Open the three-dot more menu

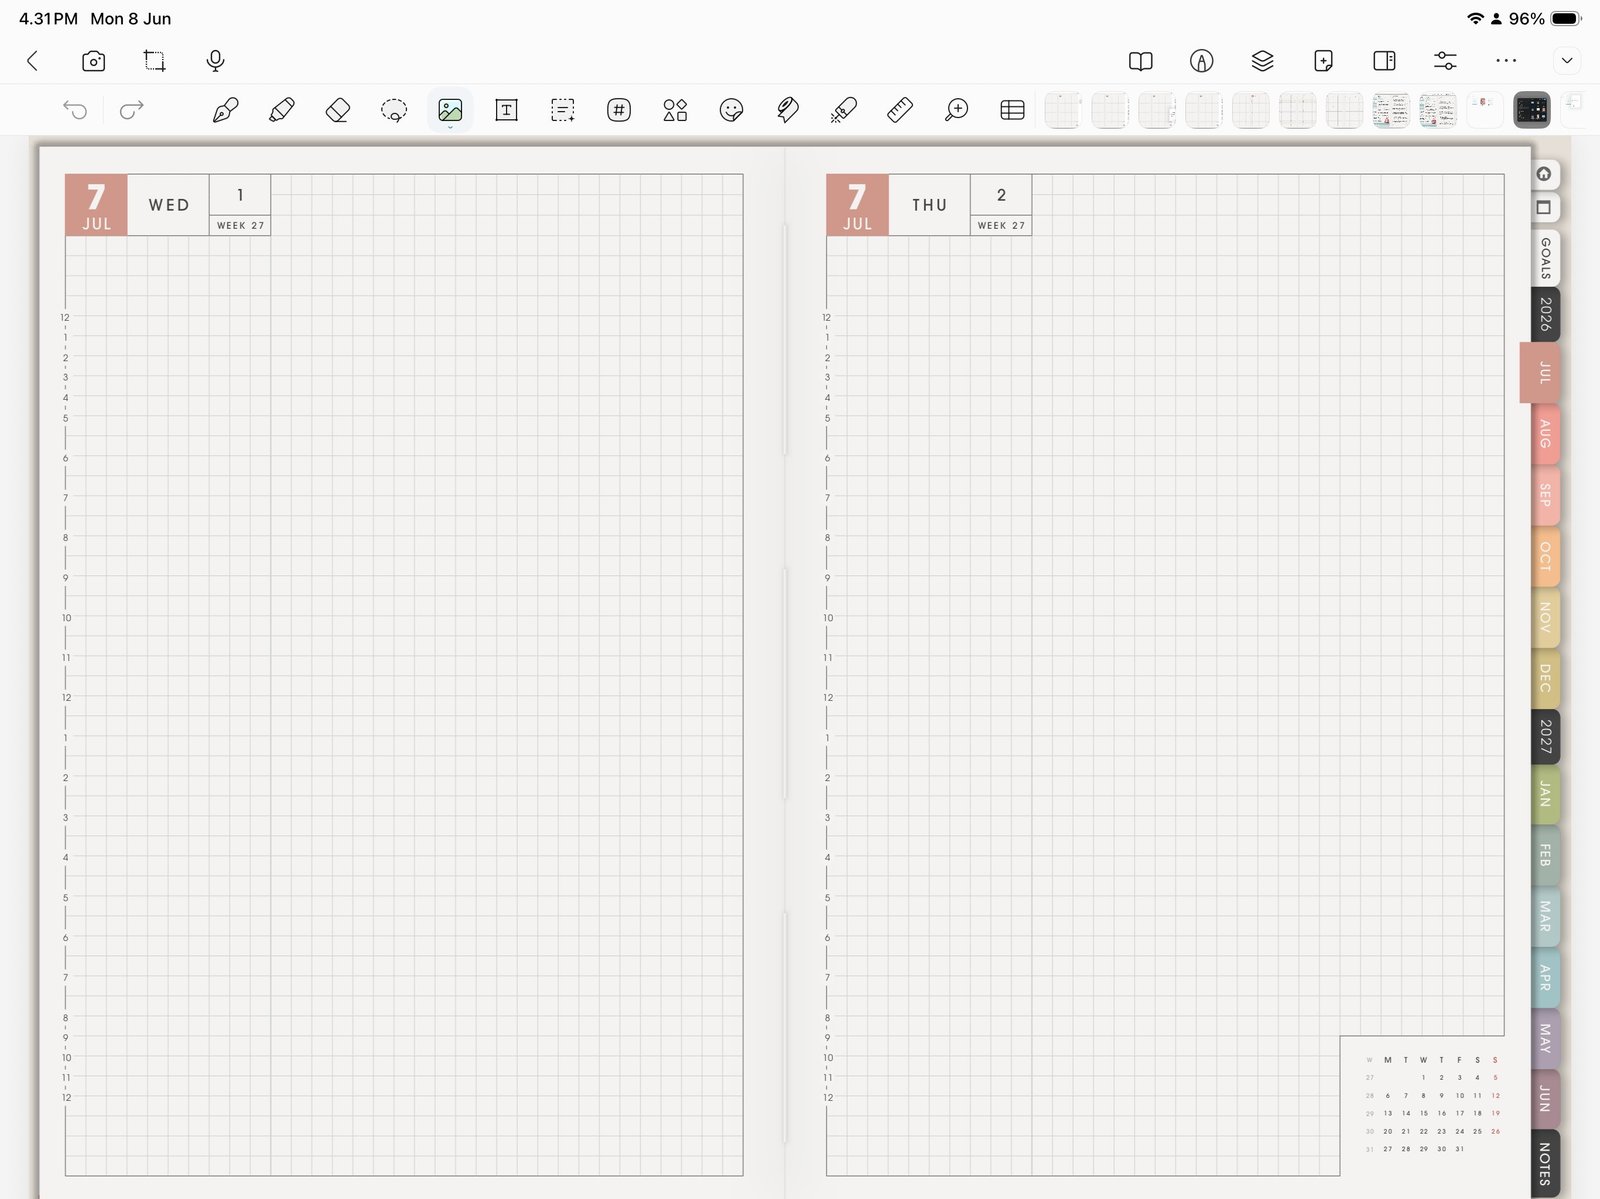pos(1506,61)
